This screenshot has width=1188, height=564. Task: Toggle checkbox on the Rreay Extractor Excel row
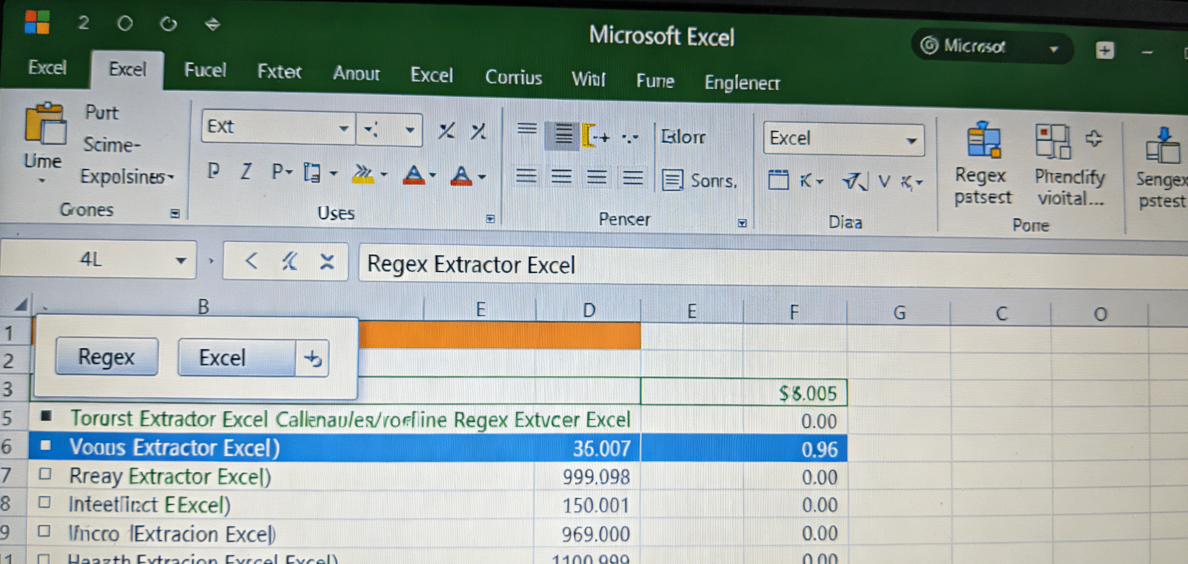pos(45,476)
